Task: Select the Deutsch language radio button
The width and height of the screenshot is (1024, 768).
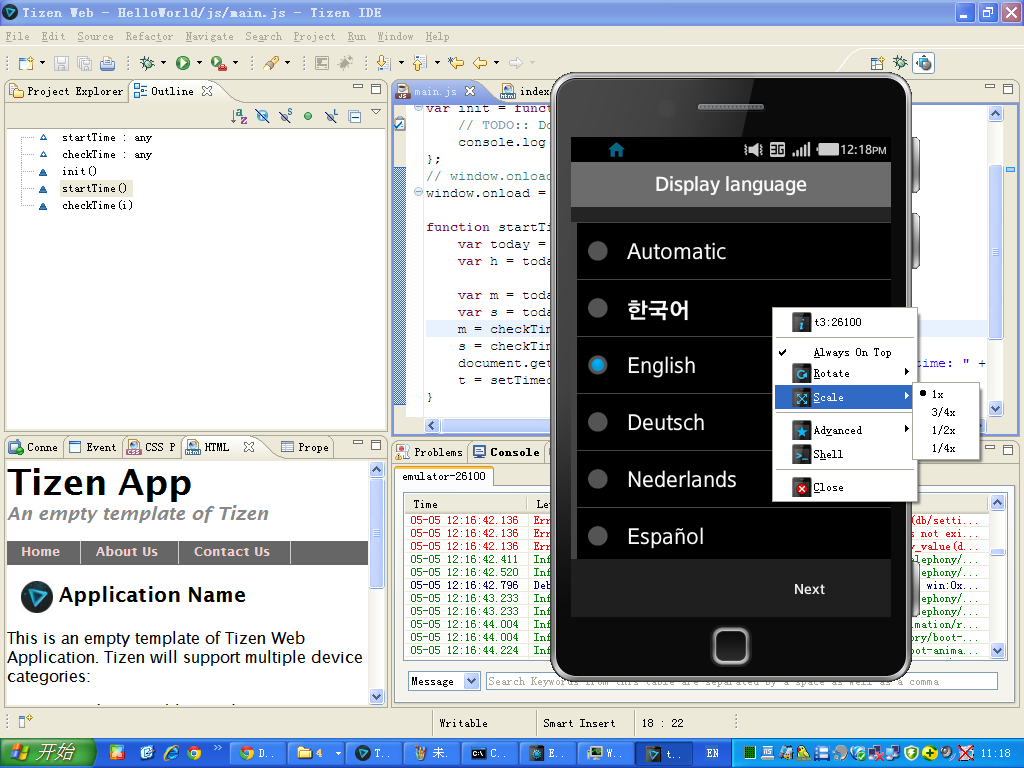Action: pos(598,422)
